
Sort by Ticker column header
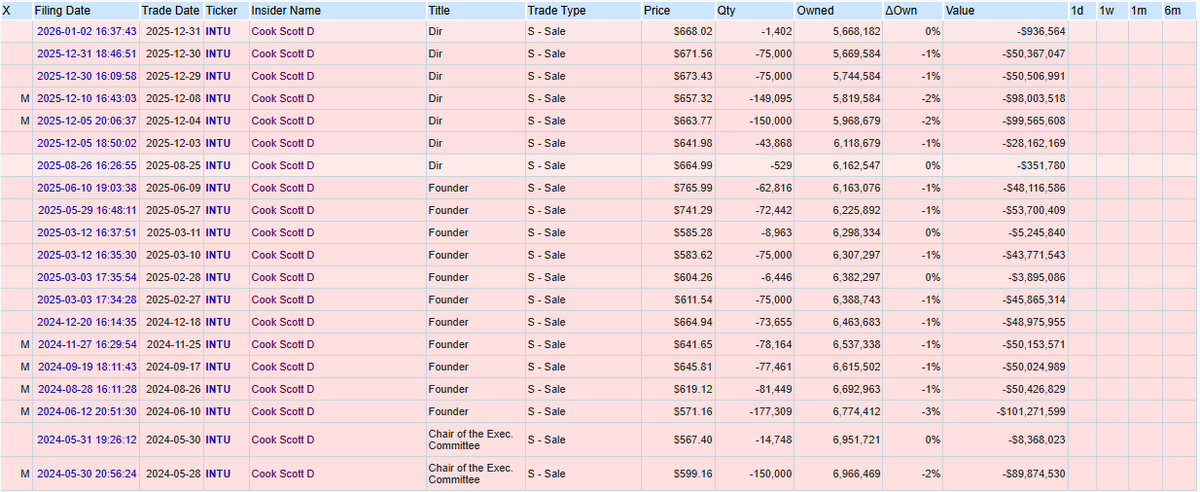(x=221, y=10)
